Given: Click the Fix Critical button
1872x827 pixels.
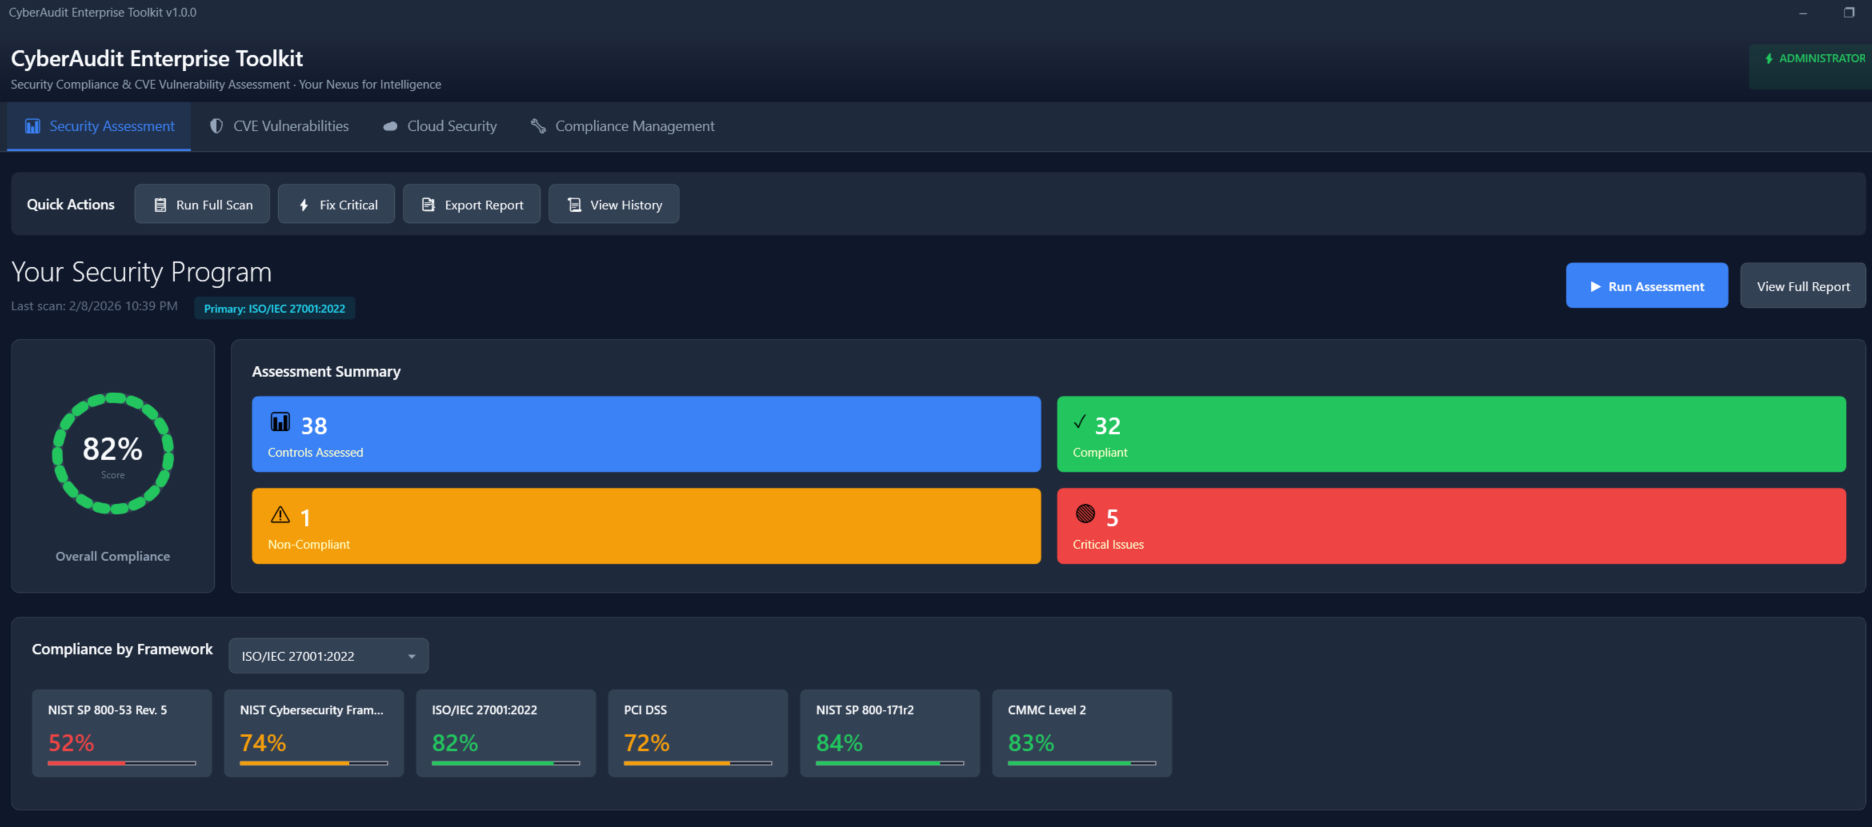Looking at the screenshot, I should 336,204.
